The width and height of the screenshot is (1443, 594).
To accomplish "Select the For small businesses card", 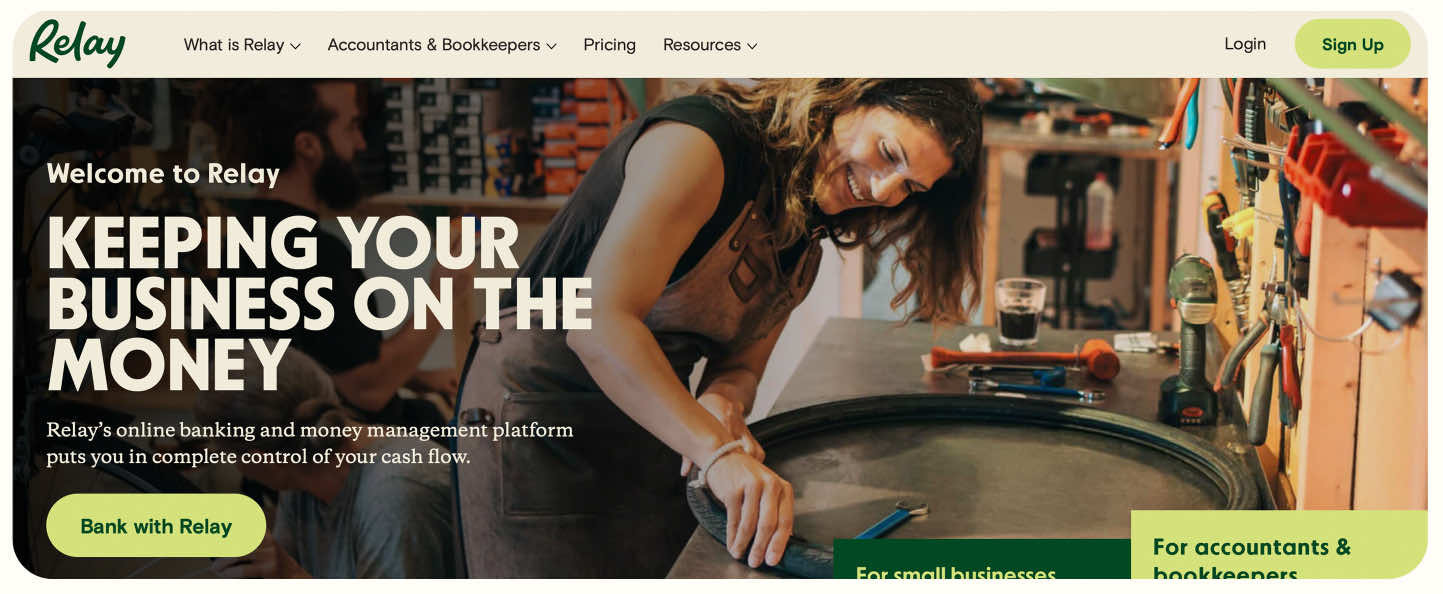I will point(982,559).
